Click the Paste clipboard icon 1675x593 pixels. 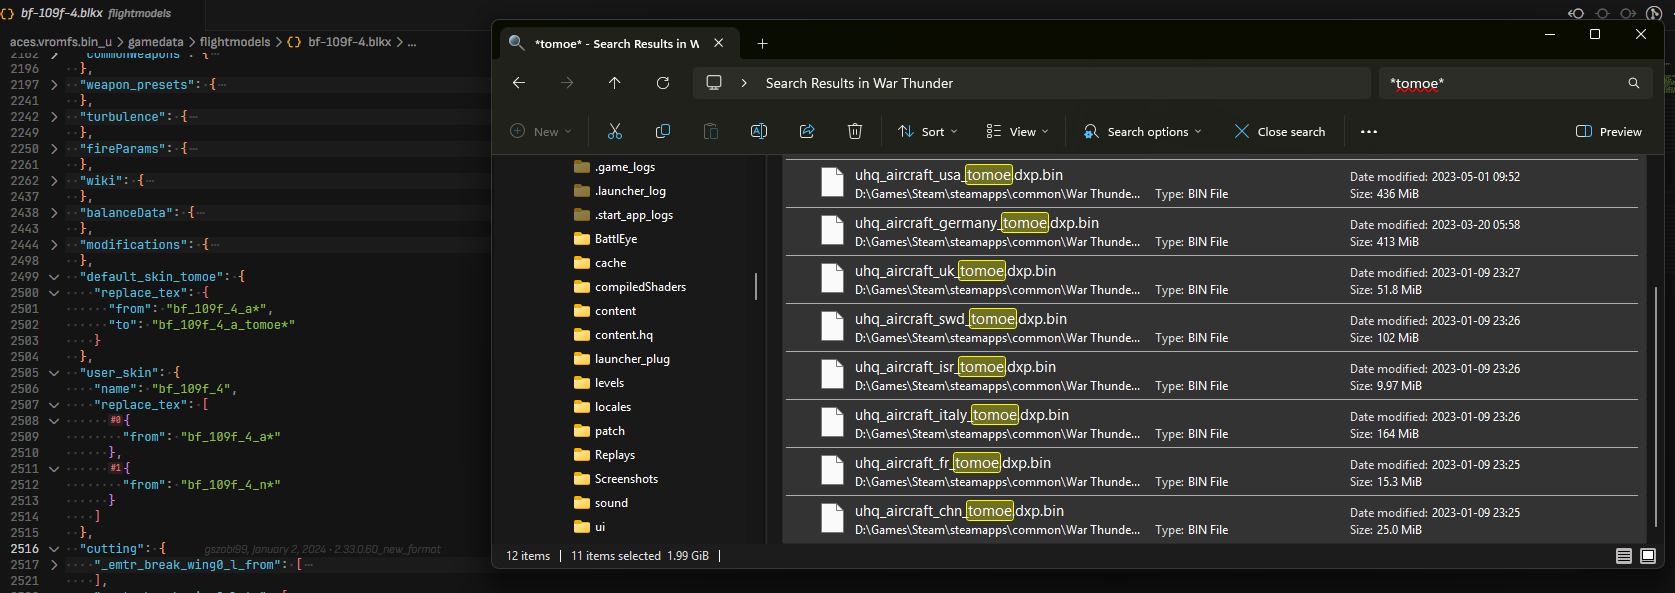(x=710, y=131)
